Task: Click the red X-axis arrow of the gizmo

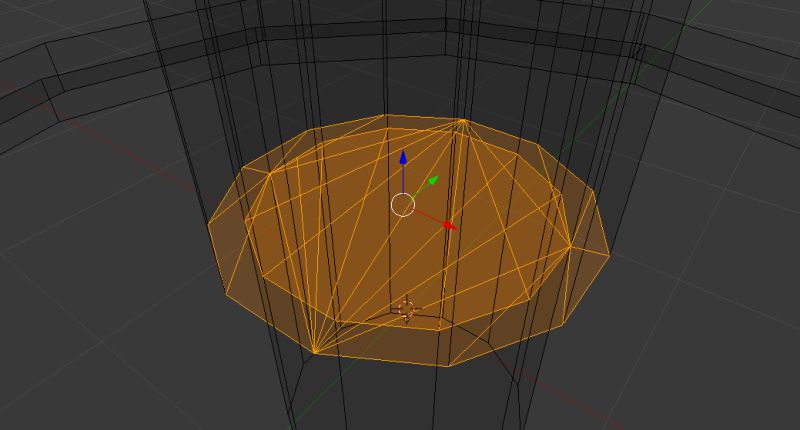Action: click(x=448, y=224)
